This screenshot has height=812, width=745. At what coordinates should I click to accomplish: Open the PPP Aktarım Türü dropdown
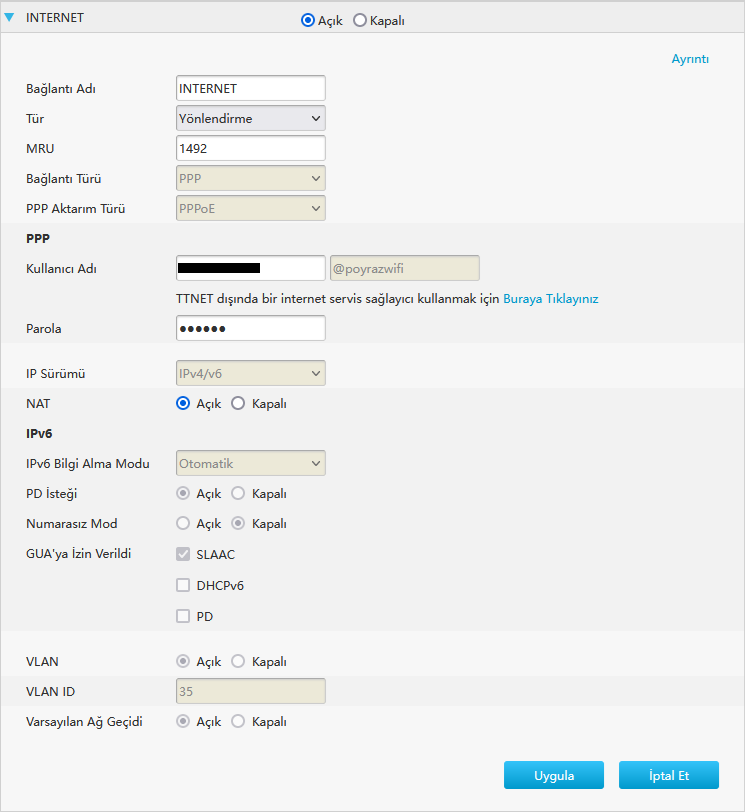(x=251, y=208)
